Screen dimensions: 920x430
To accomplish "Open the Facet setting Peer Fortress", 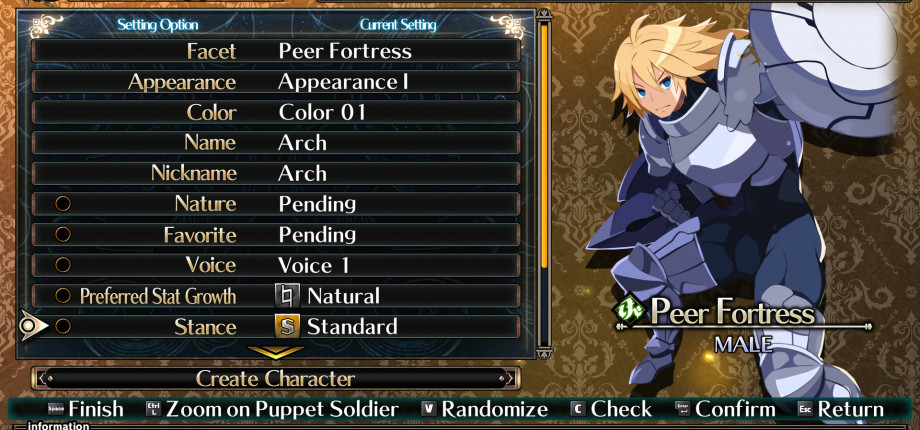I will [x=276, y=51].
